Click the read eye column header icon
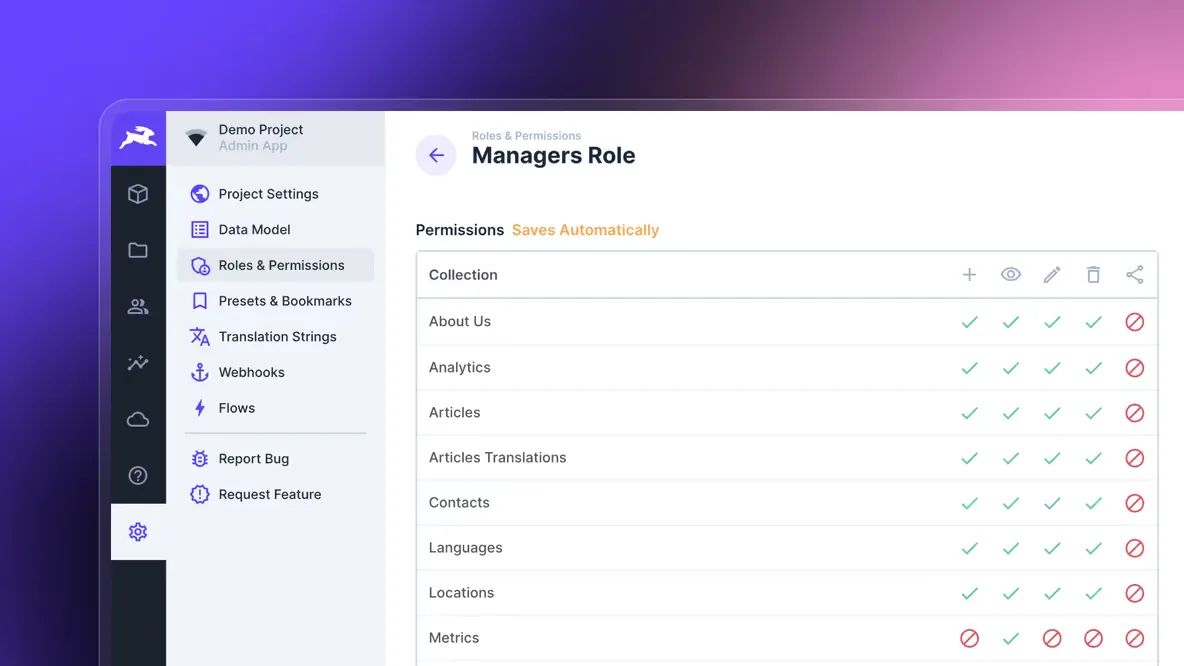This screenshot has height=666, width=1184. 1011,275
